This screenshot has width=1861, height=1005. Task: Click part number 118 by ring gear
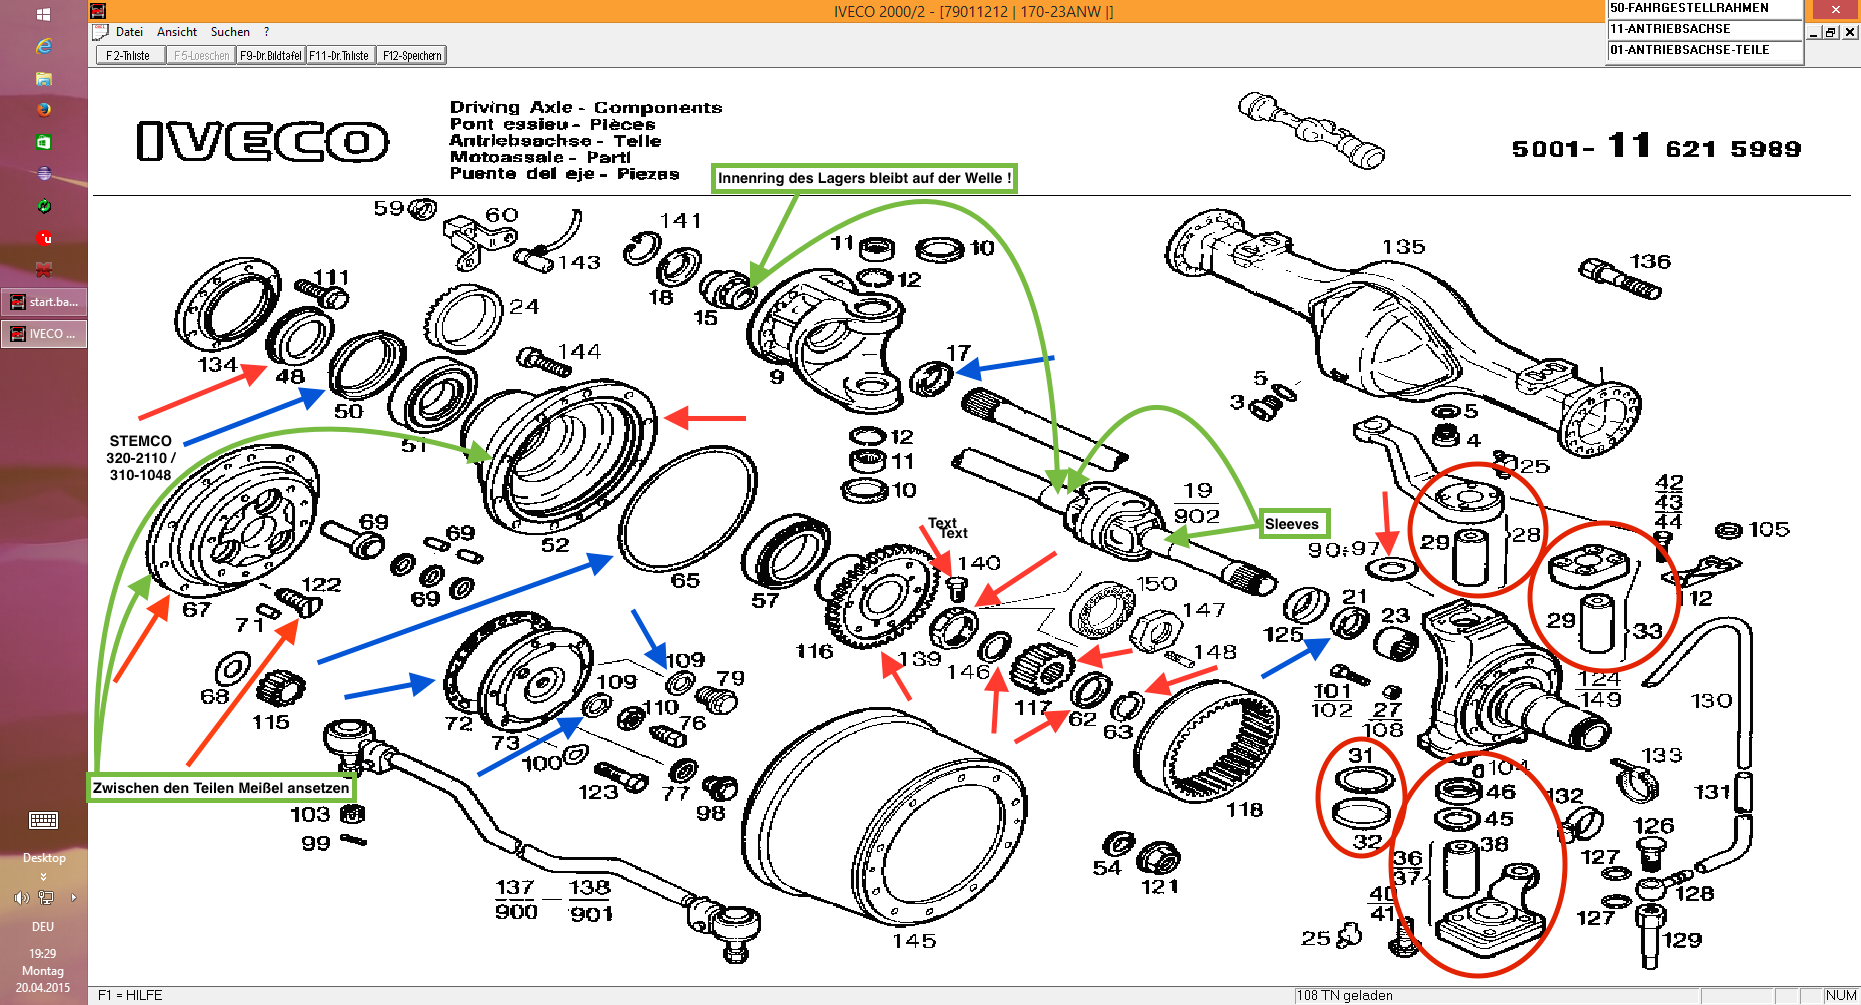pyautogui.click(x=1244, y=809)
